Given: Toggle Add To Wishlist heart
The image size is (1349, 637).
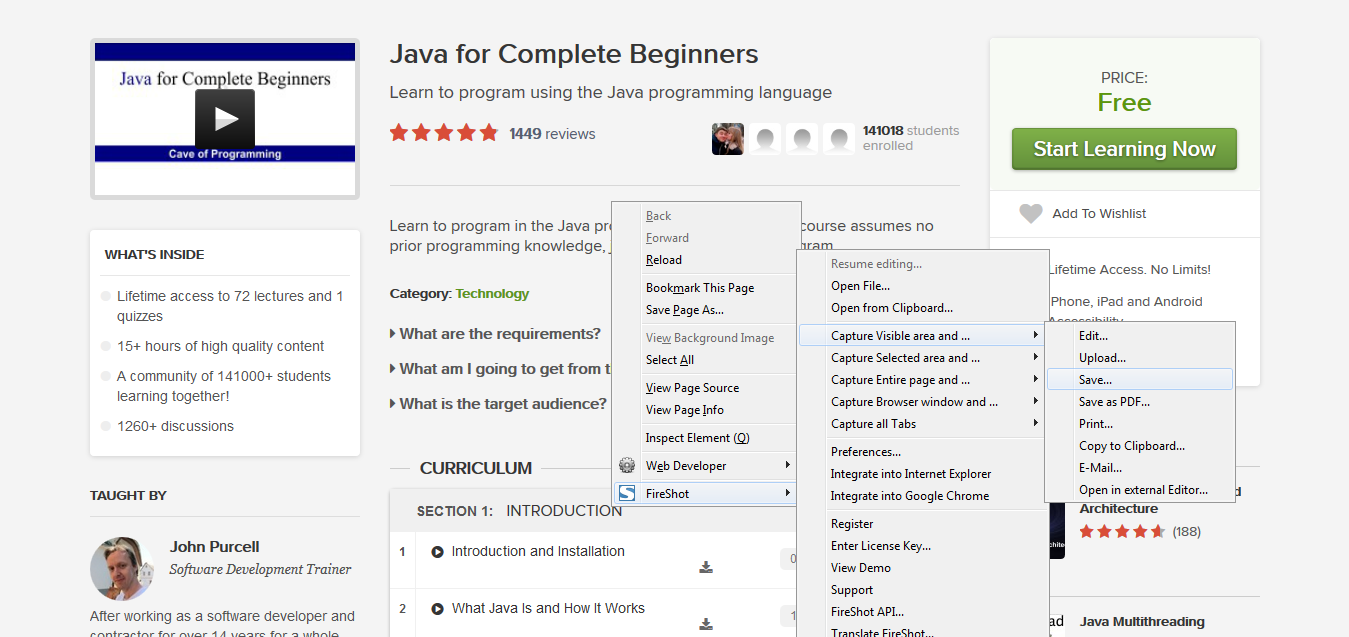Looking at the screenshot, I should point(1031,213).
